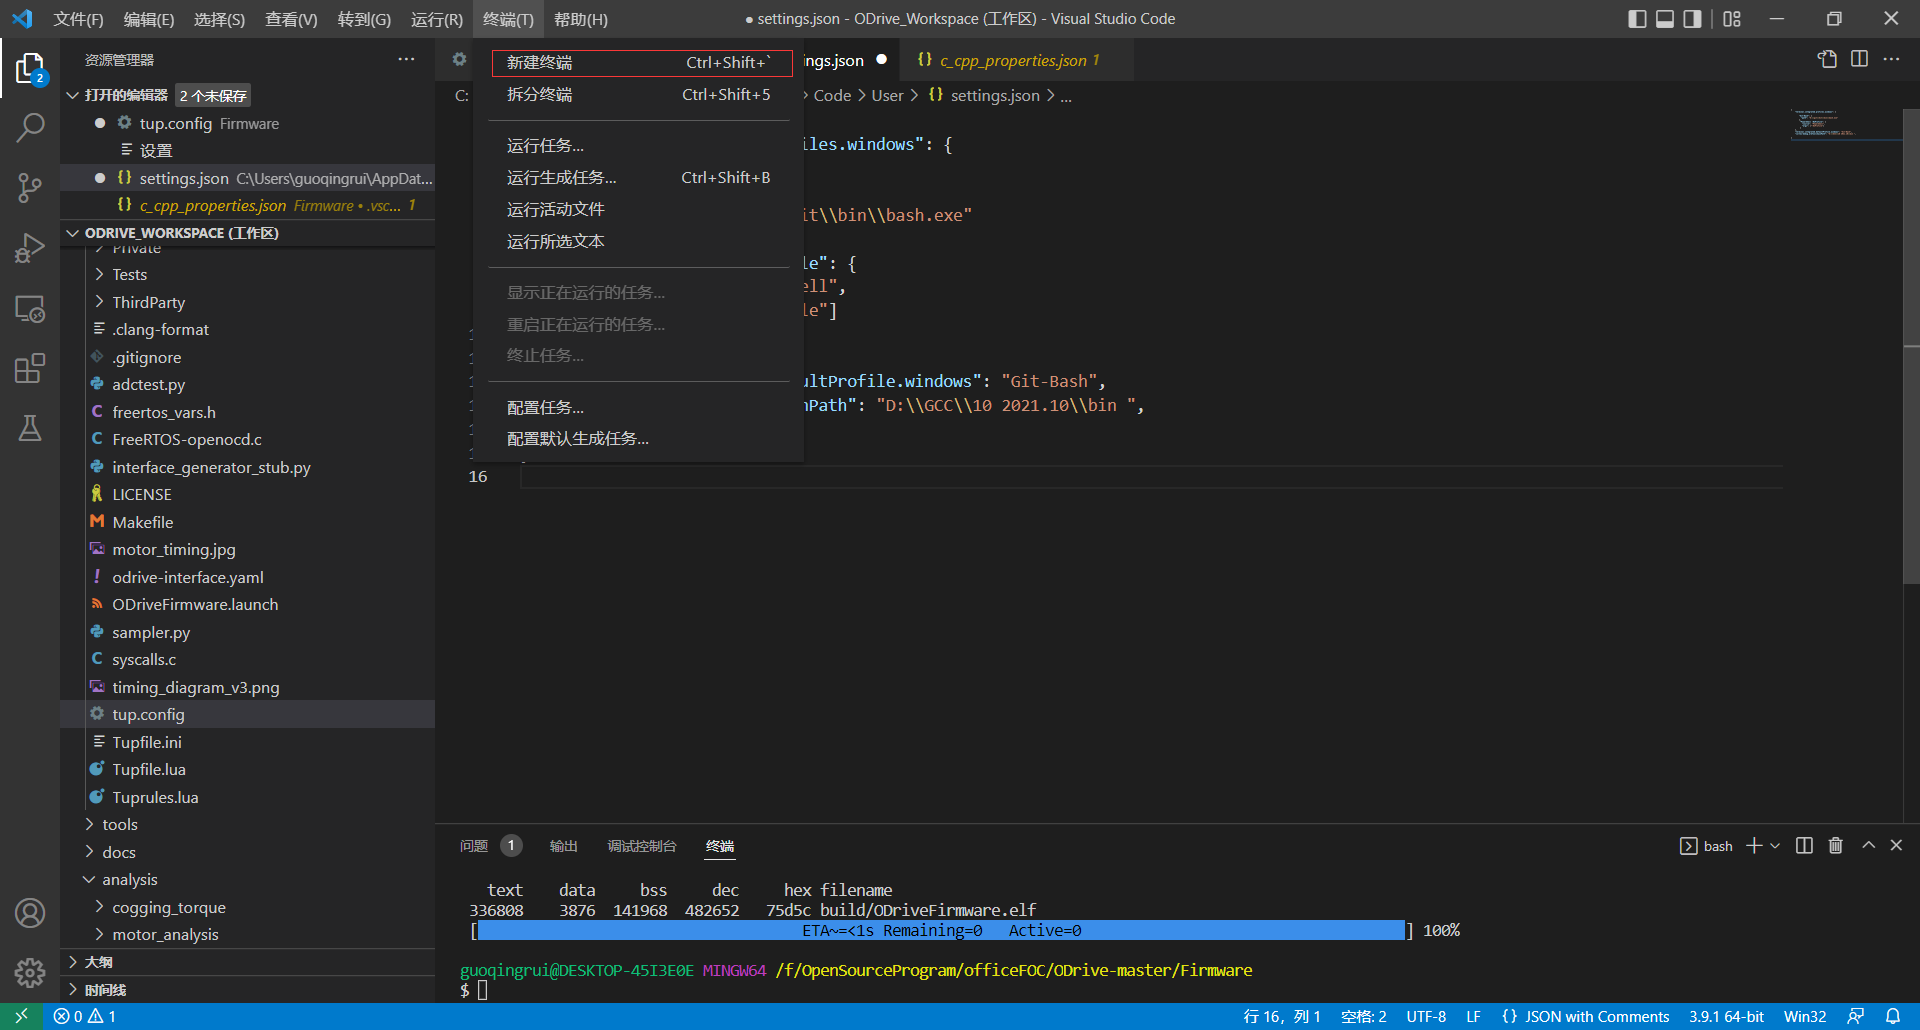Screen dimensions: 1920x1030
Task: Open the JSON with Comments language selector
Action: (1585, 1016)
